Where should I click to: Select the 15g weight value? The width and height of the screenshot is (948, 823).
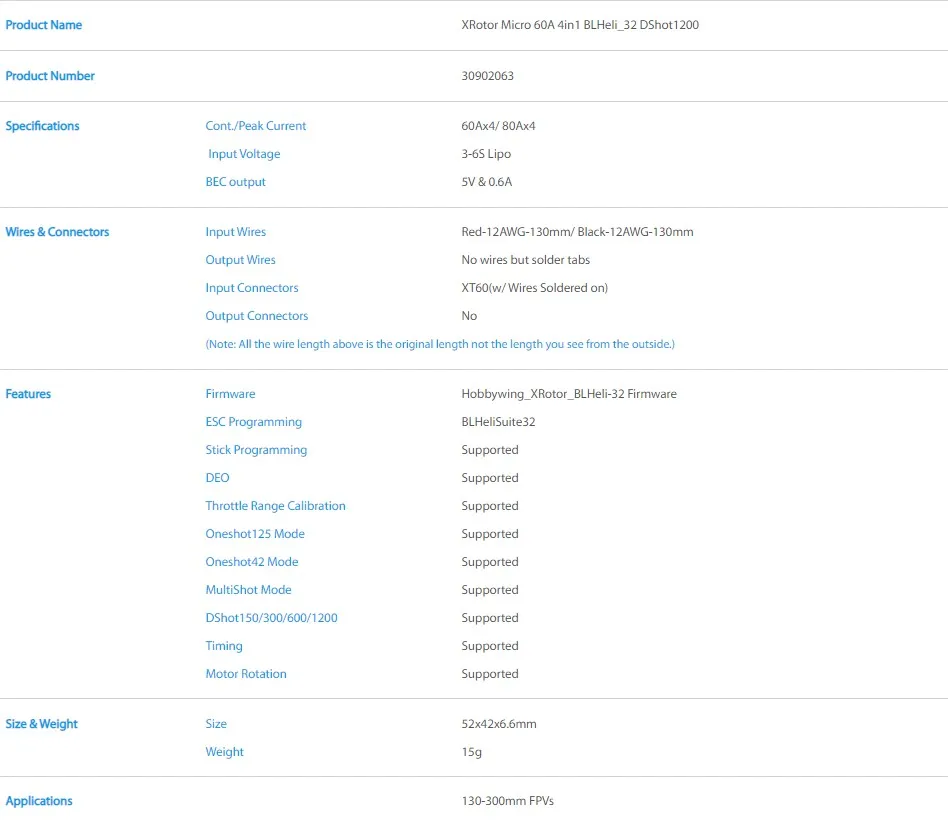pos(472,752)
